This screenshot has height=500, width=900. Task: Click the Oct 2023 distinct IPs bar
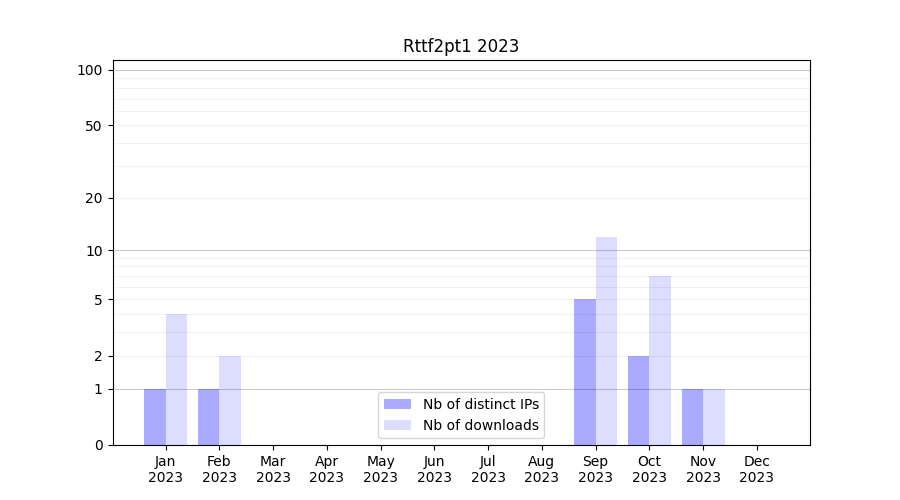[638, 400]
